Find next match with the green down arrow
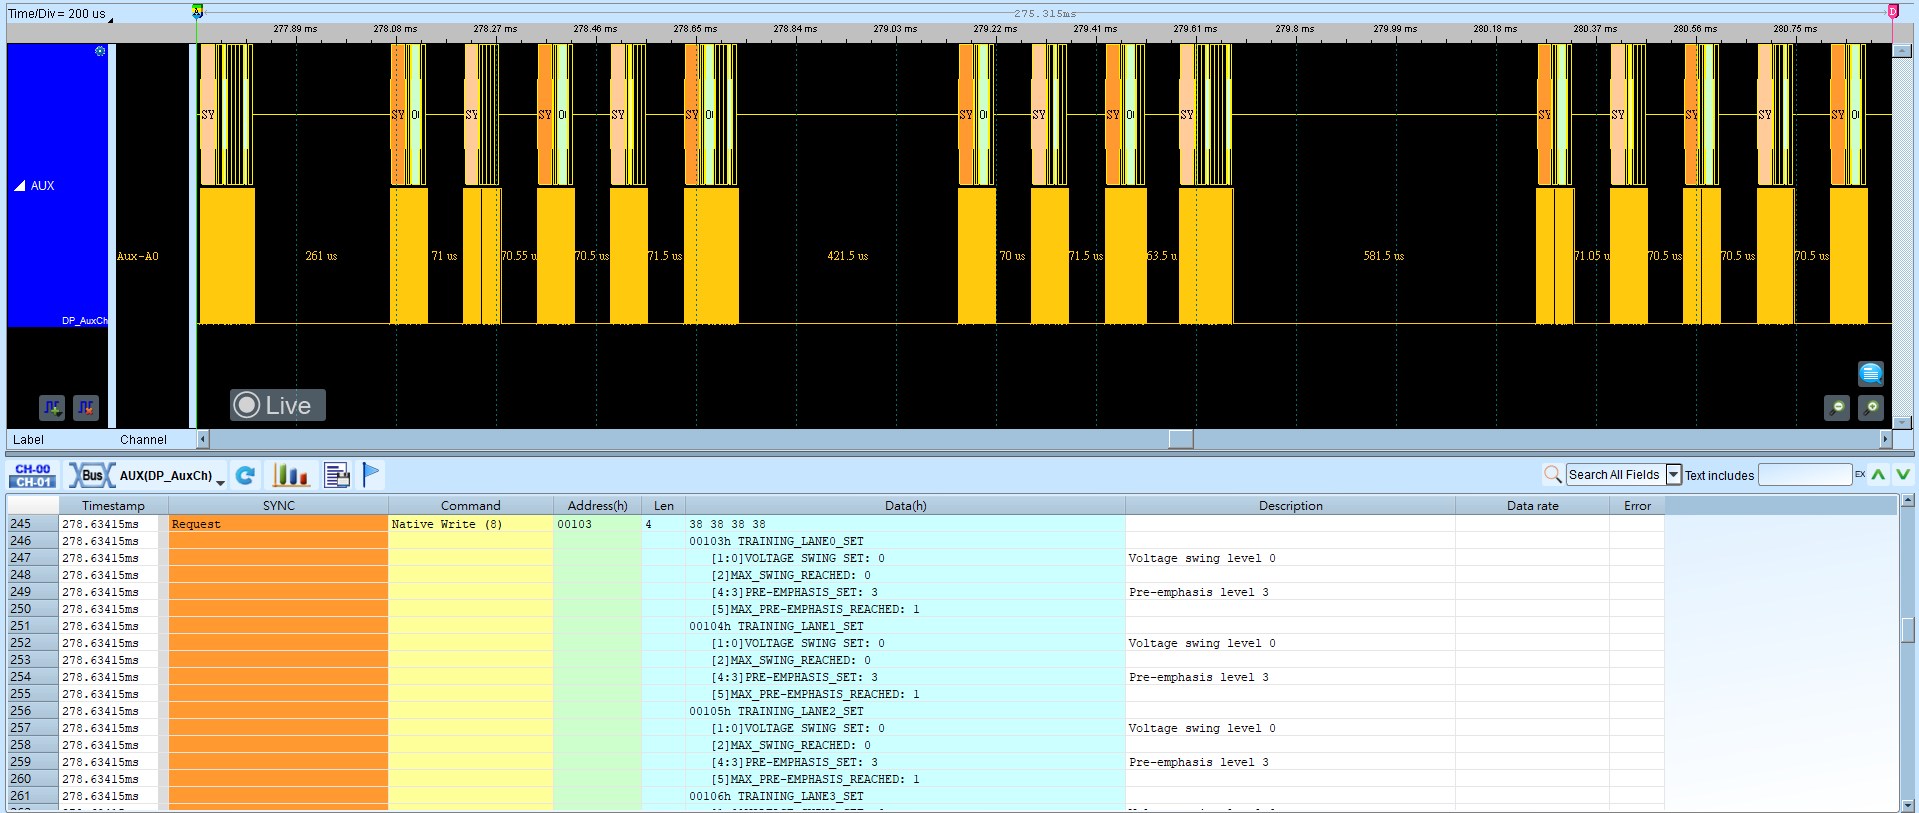The height and width of the screenshot is (813, 1919). [1903, 475]
